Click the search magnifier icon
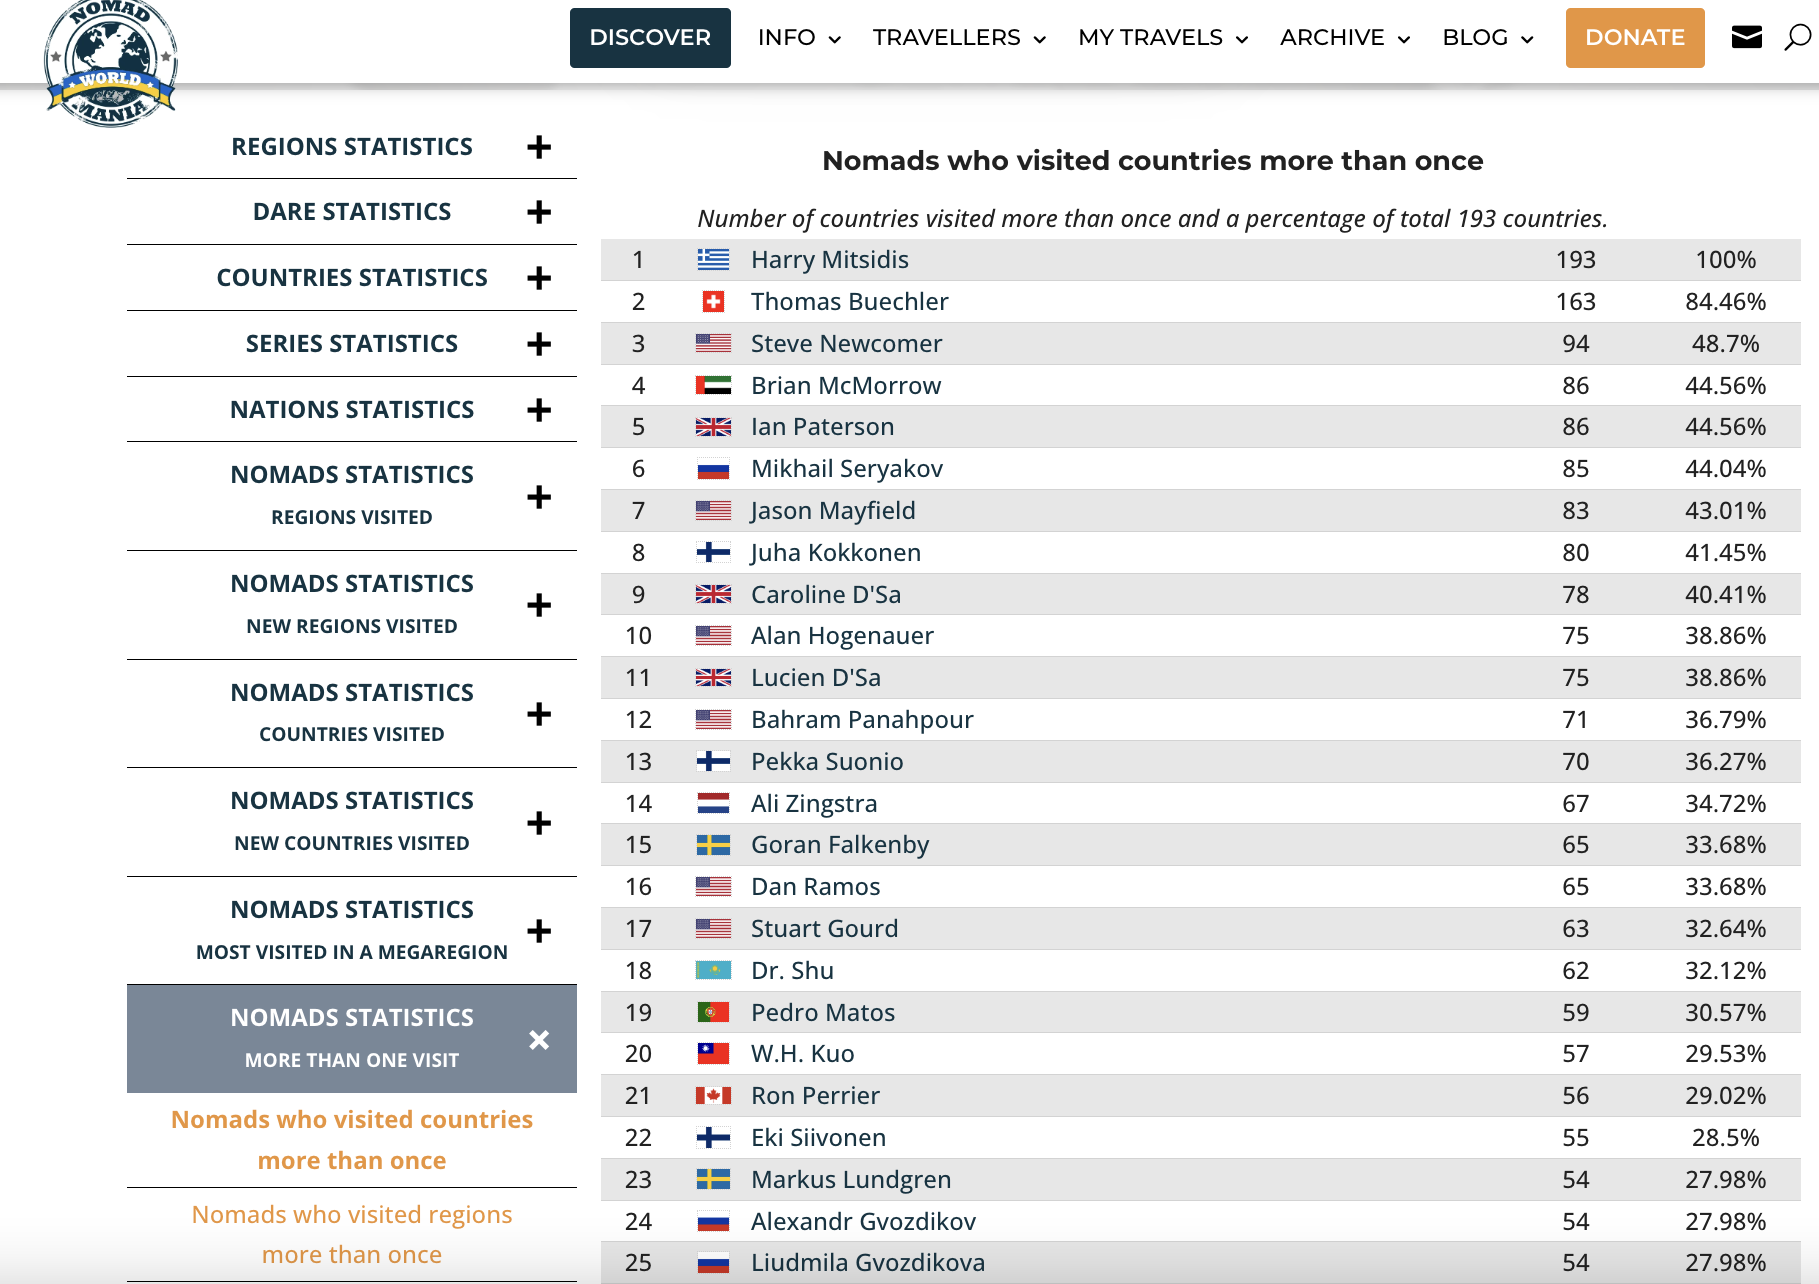Image resolution: width=1819 pixels, height=1284 pixels. tap(1797, 38)
